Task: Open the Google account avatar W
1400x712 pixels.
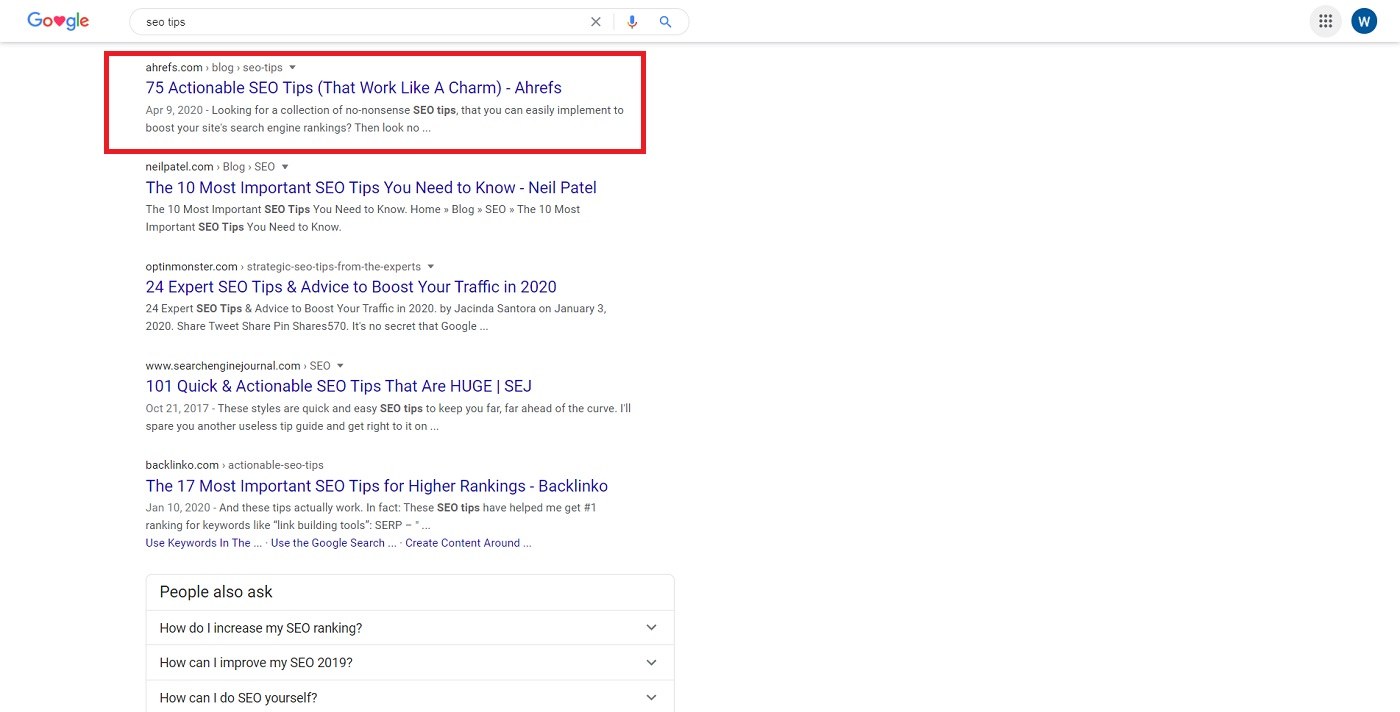Action: tap(1364, 21)
